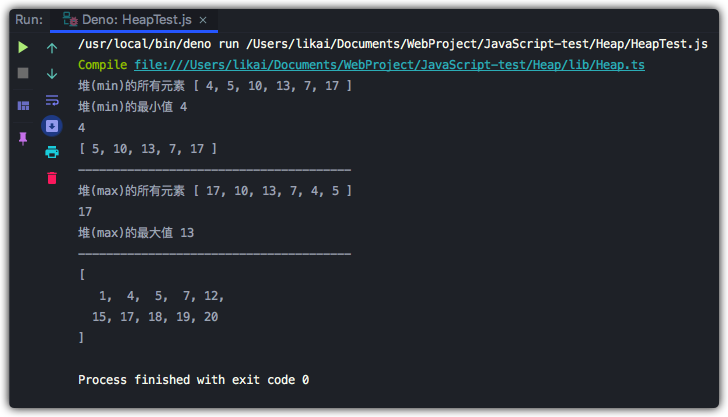Screen dimensions: 728x417
Task: Click the Deno run configuration icon in tab
Action: tap(70, 19)
